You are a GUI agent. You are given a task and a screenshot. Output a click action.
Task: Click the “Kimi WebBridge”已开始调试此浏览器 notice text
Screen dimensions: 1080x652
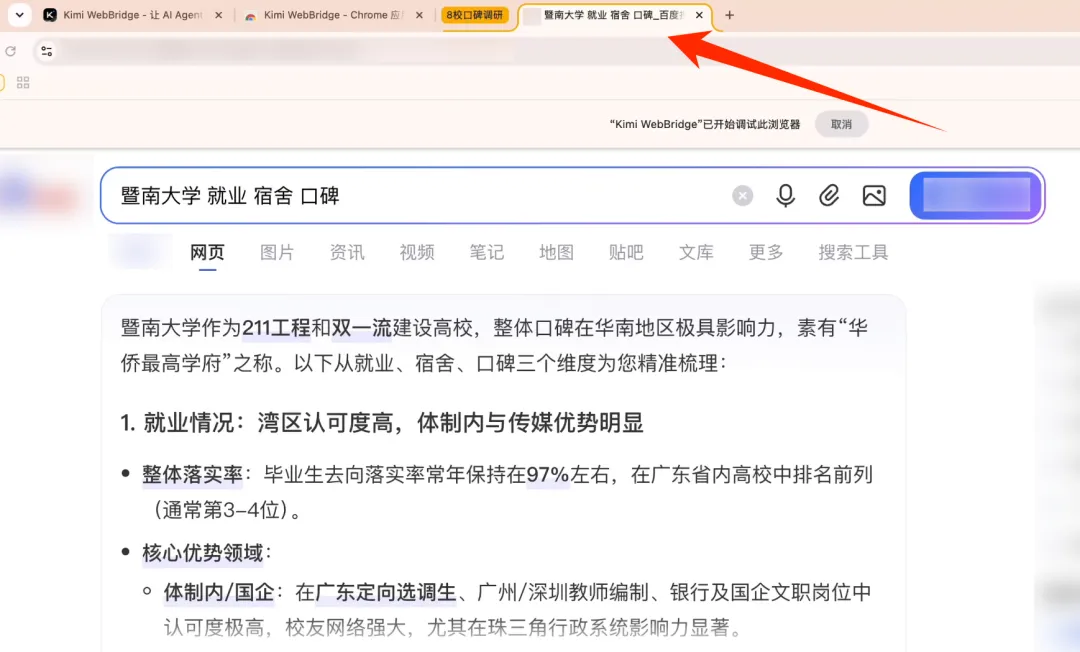pos(705,124)
